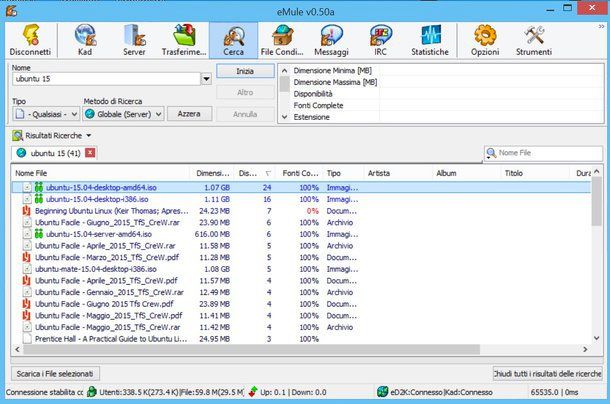Open Metodo di Ricerca Globale (Server) dropdown

point(124,114)
